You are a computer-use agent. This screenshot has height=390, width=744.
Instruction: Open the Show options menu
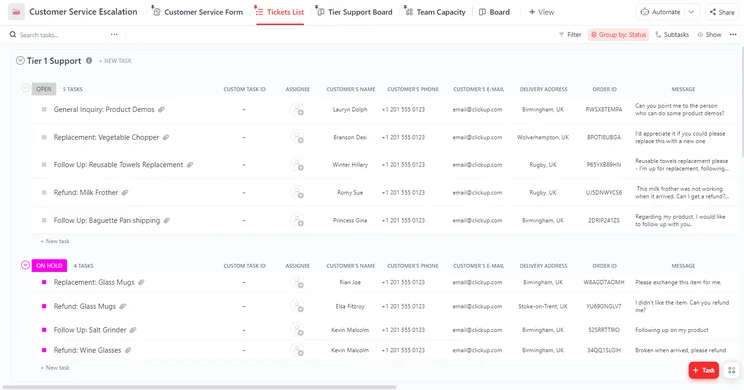709,35
